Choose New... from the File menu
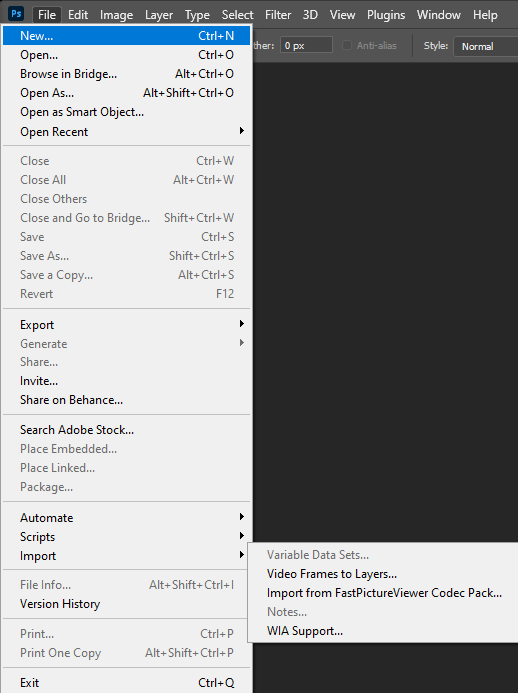 pos(126,36)
